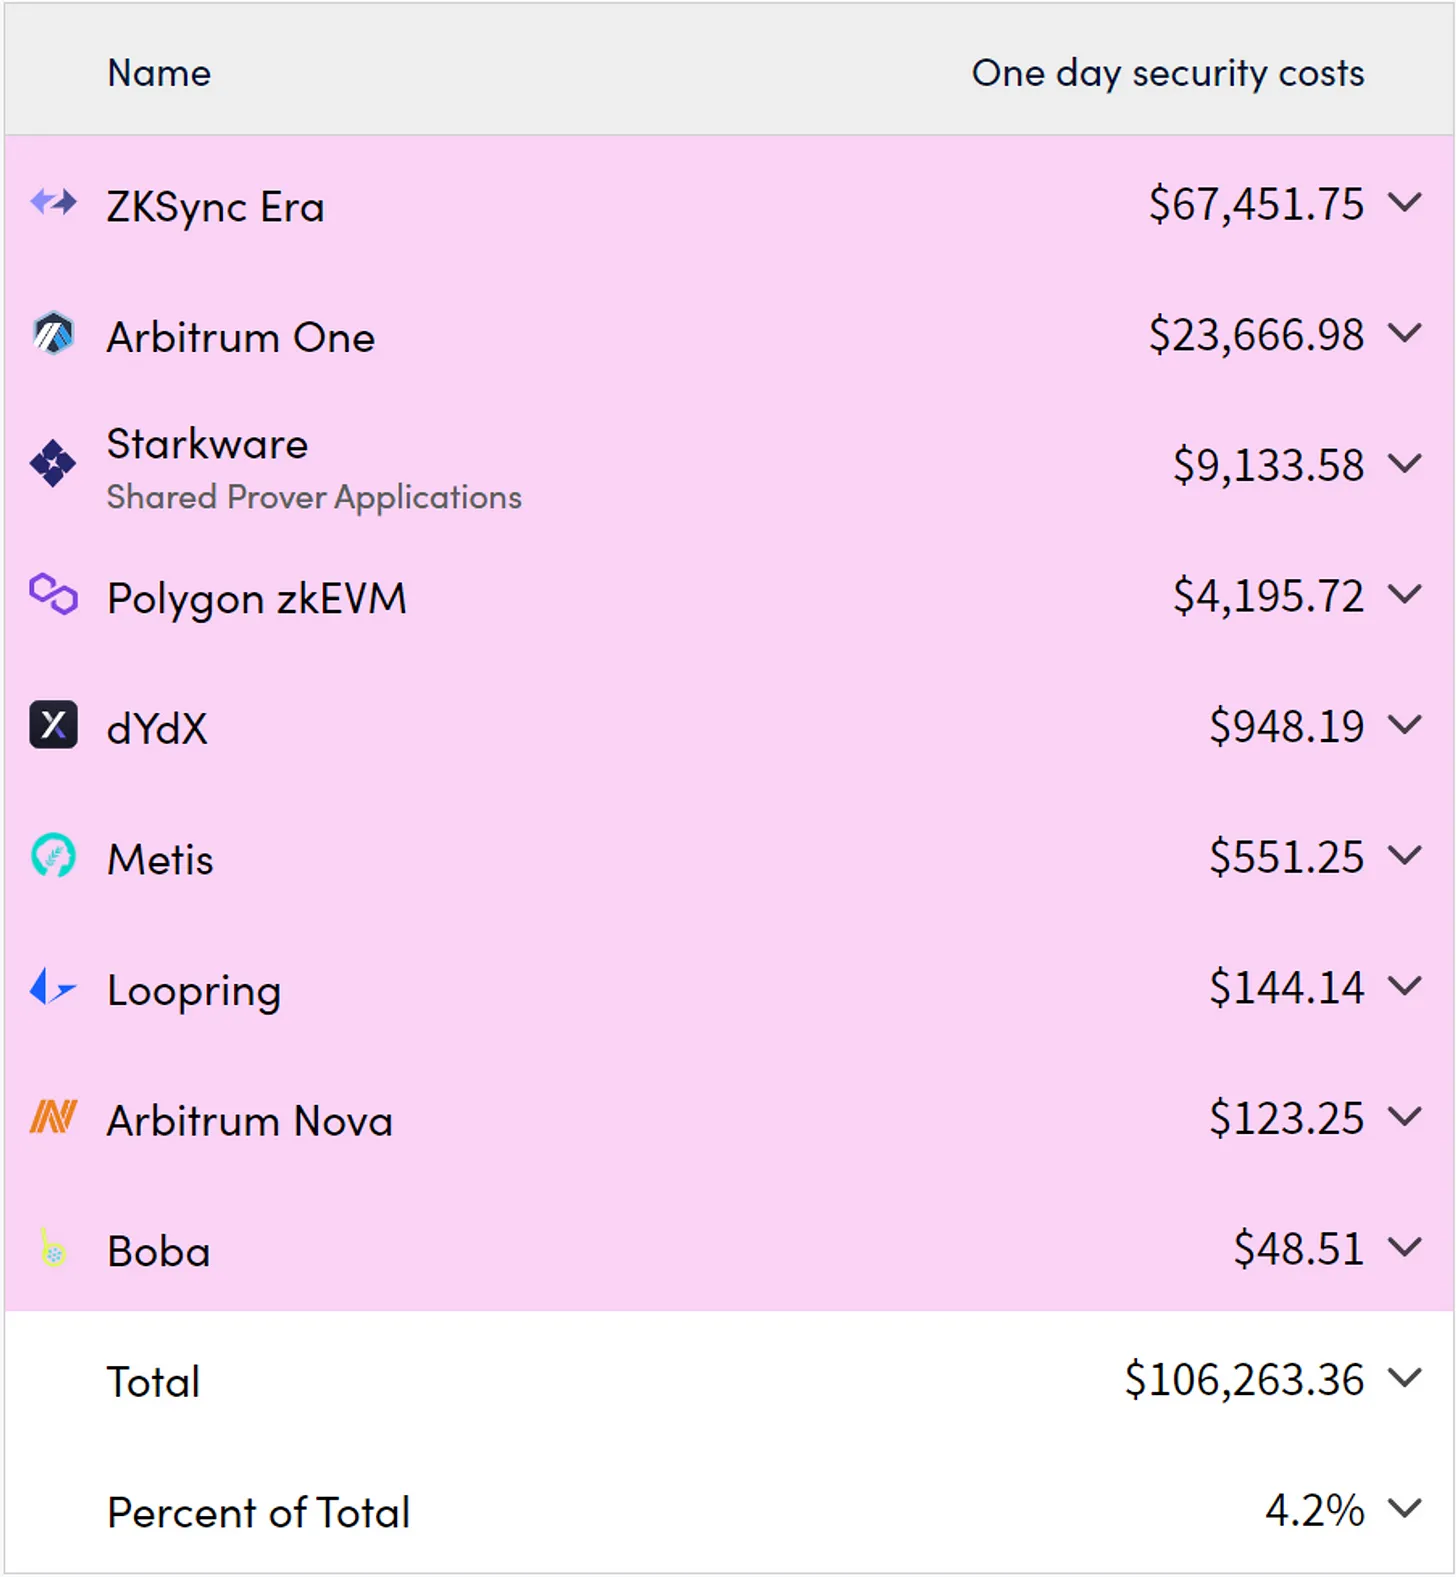Image resolution: width=1456 pixels, height=1577 pixels.
Task: Click the Name column header
Action: tap(159, 73)
